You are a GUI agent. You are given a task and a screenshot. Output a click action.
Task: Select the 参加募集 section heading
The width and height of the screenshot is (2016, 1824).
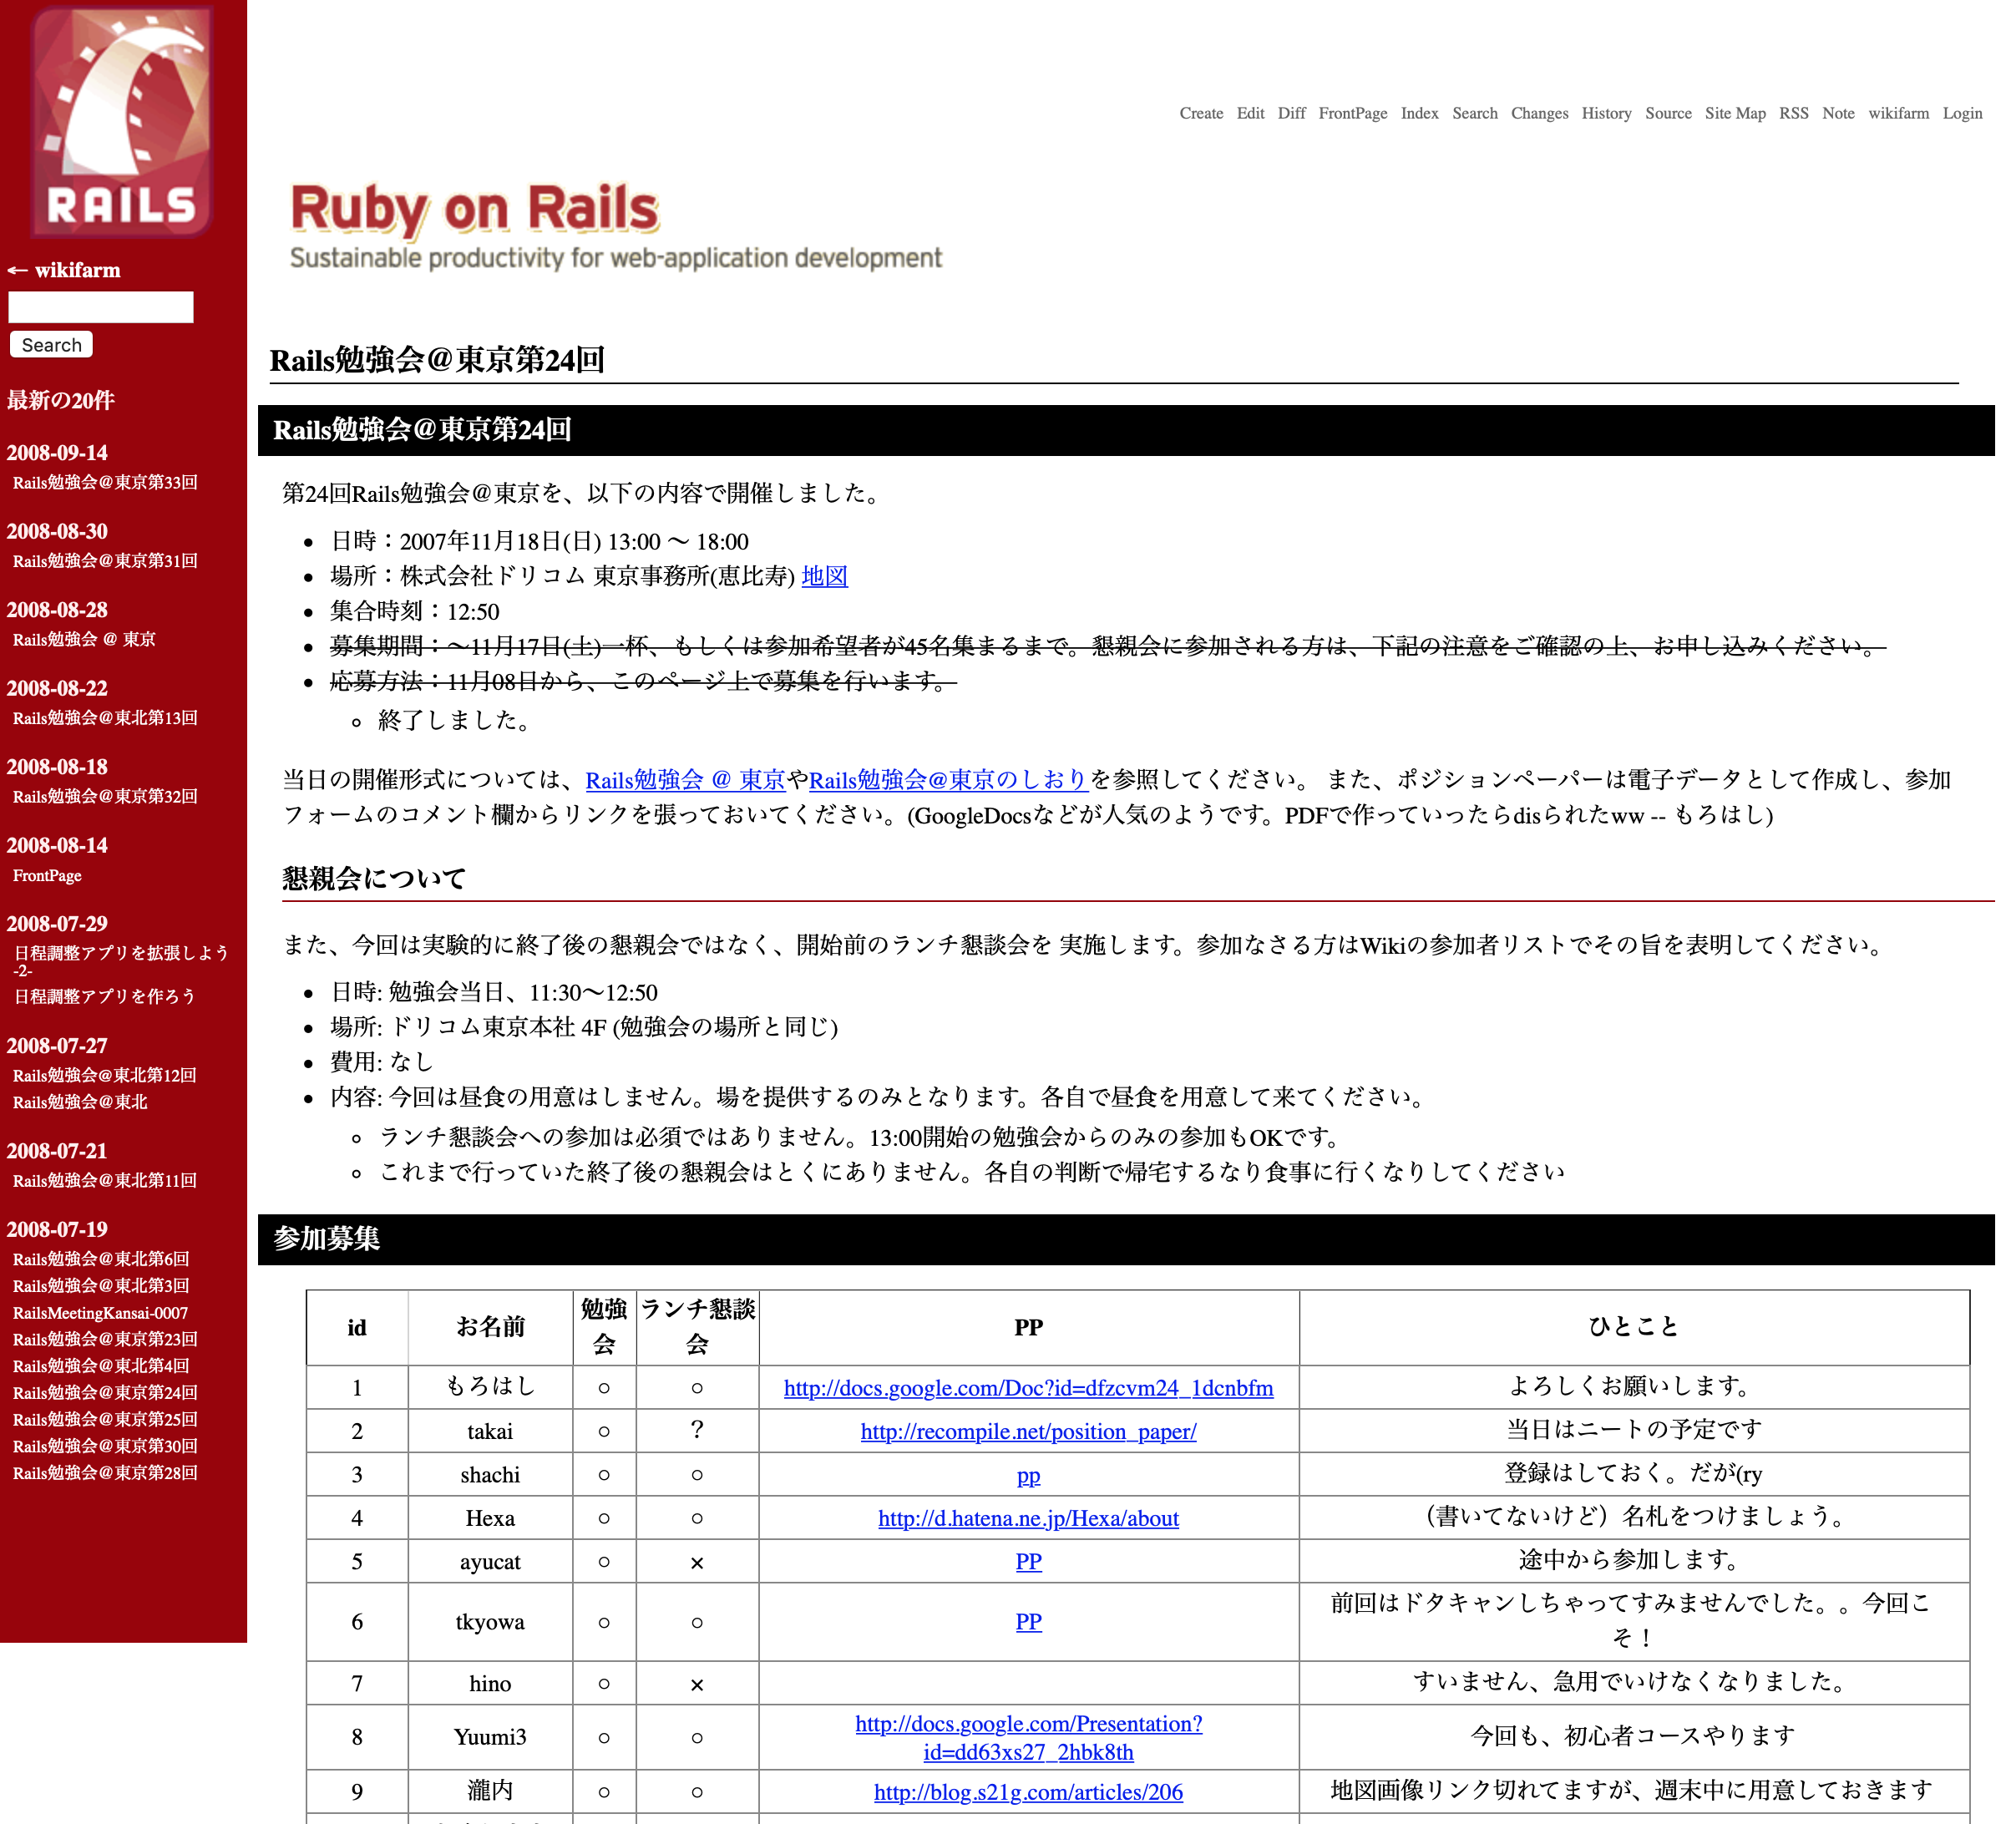327,1239
